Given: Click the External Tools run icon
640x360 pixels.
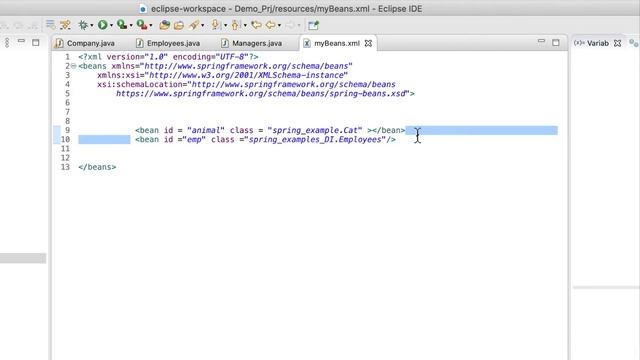Looking at the screenshot, I should pyautogui.click(x=142, y=25).
